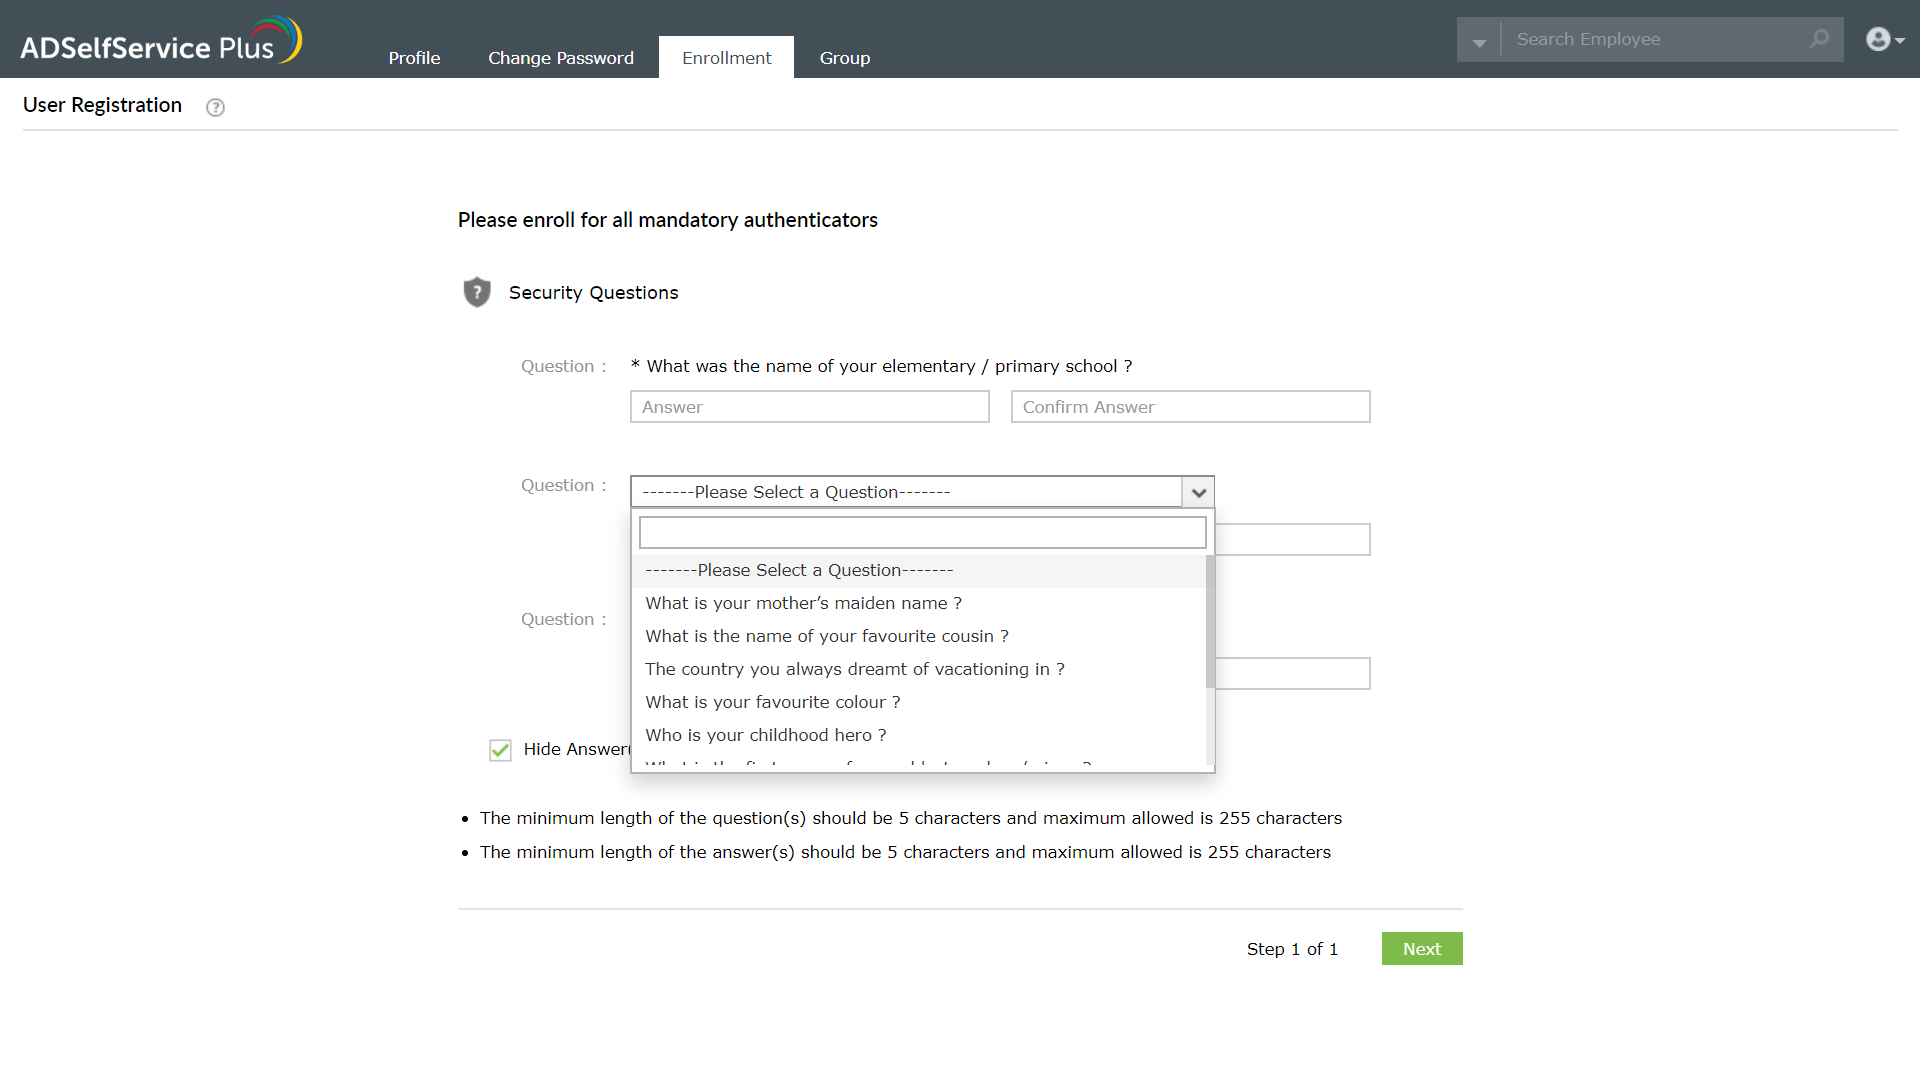Focus the Answer input field

(809, 407)
